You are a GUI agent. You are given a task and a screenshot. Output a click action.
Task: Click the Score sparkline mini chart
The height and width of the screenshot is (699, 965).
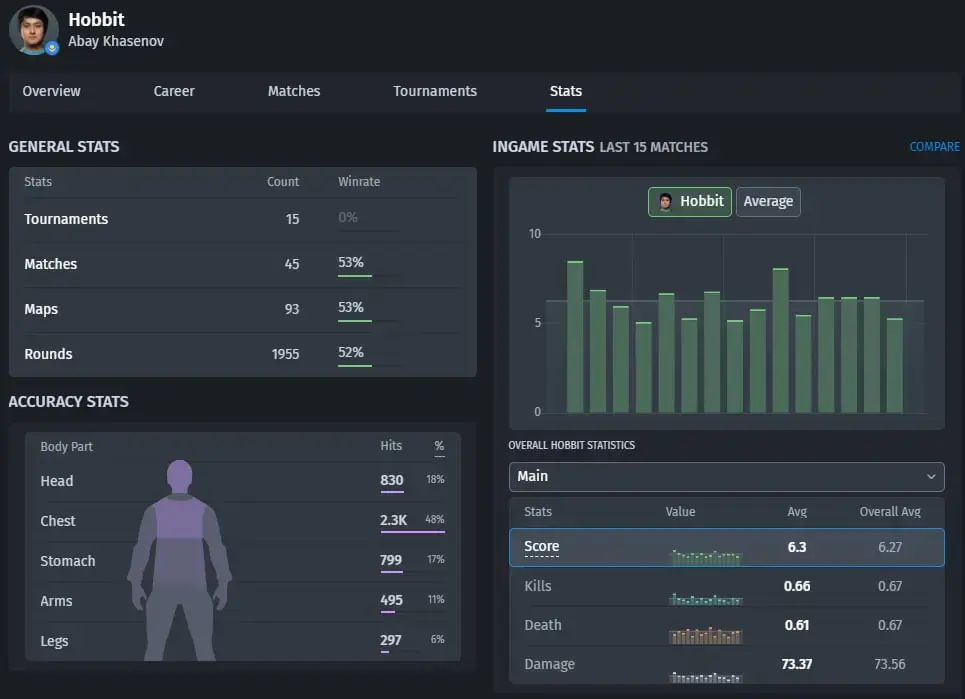point(705,557)
